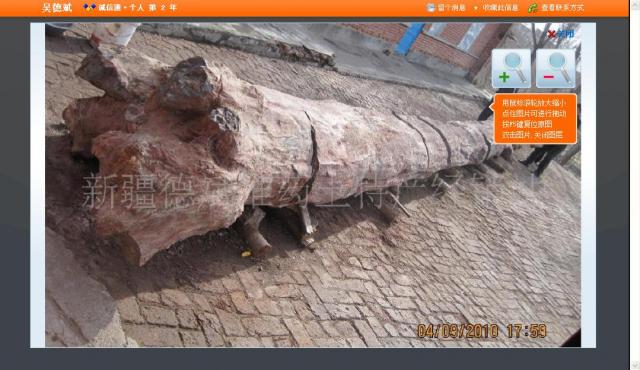Open the 查看联系方式 contact info link

[562, 7]
